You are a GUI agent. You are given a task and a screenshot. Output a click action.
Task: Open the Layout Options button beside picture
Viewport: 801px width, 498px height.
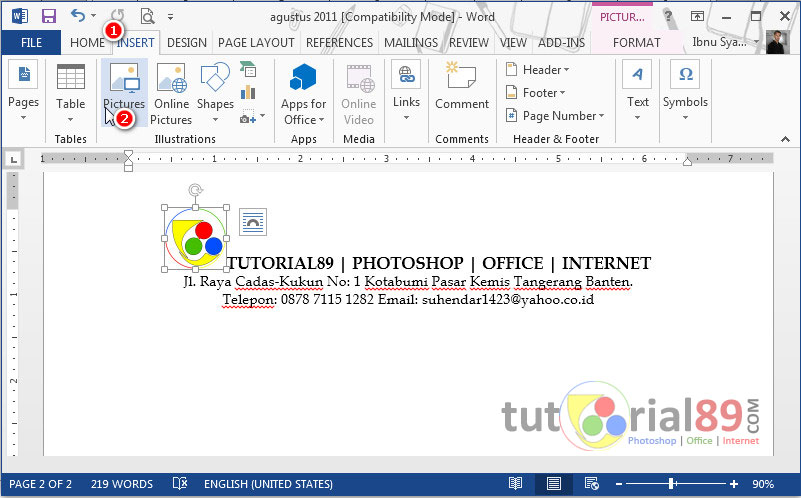[253, 222]
